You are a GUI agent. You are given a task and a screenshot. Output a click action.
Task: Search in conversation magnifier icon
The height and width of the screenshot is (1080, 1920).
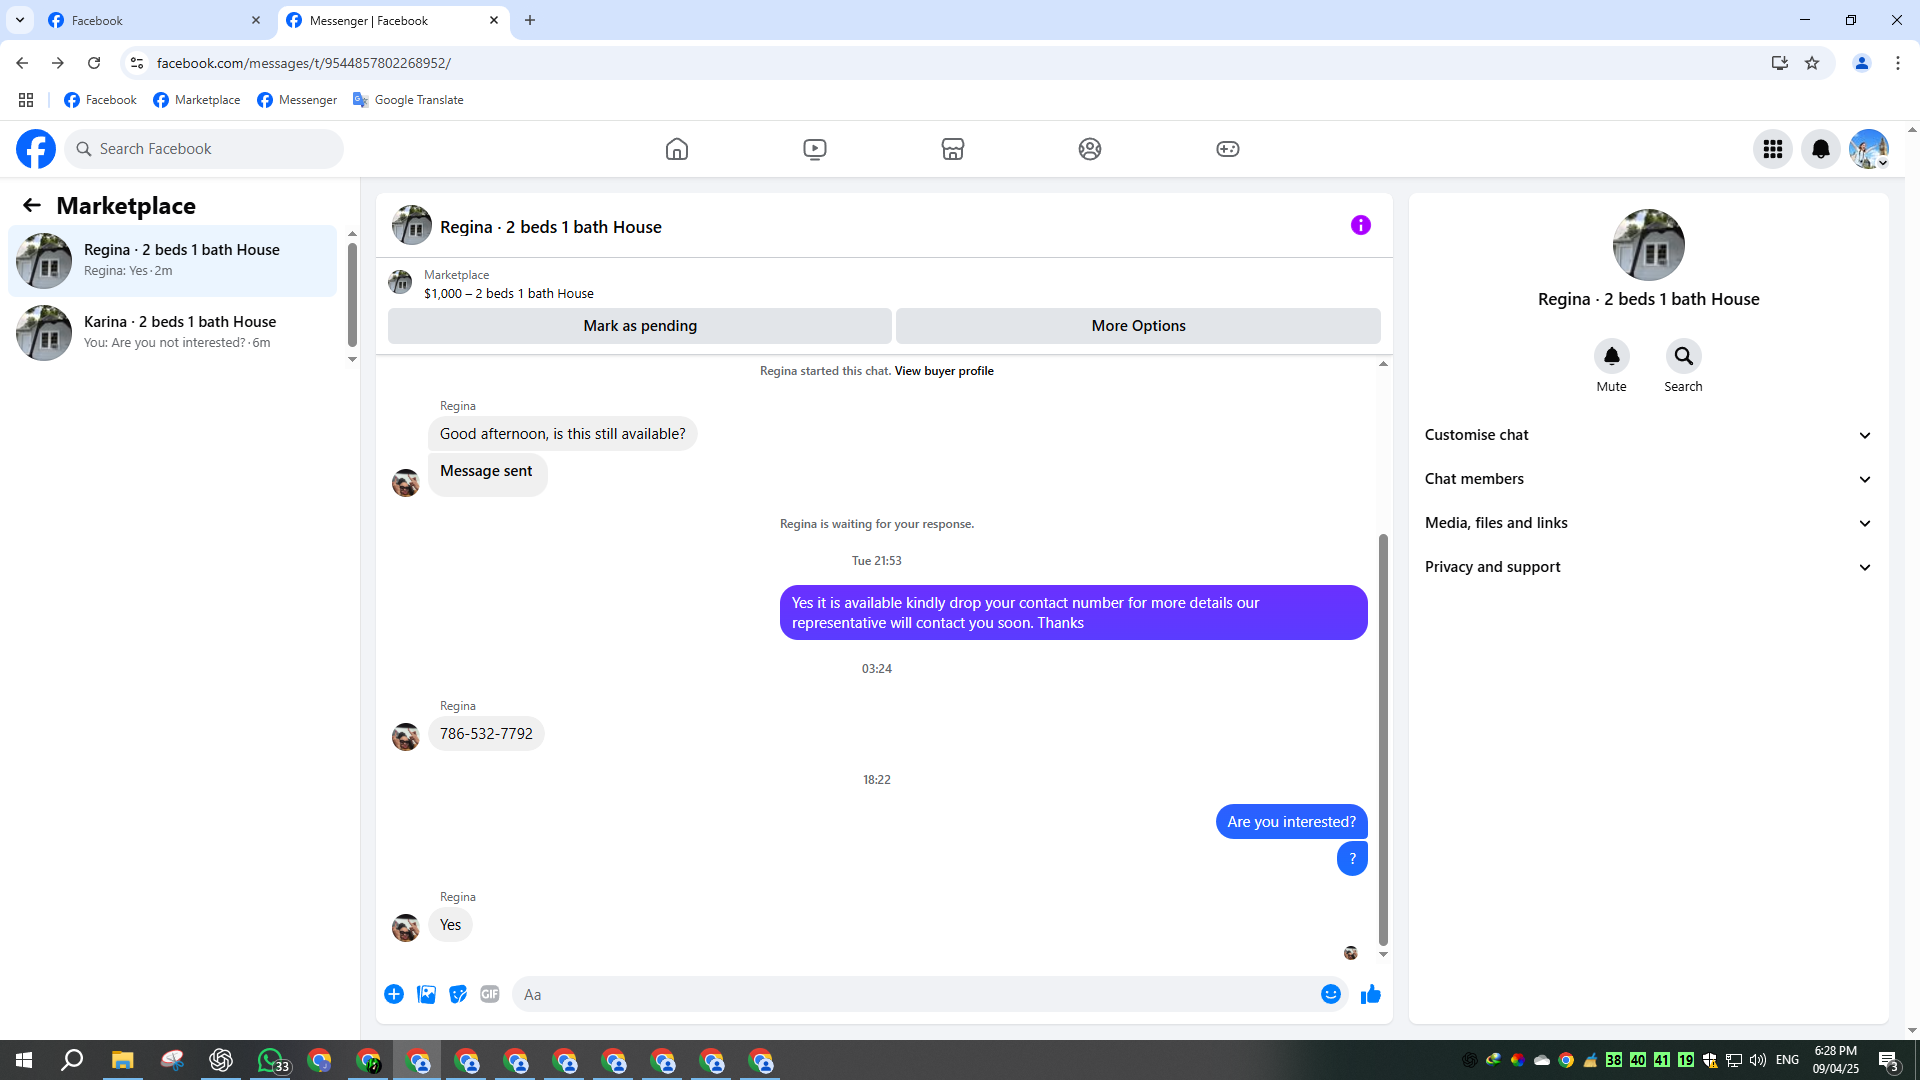1684,356
